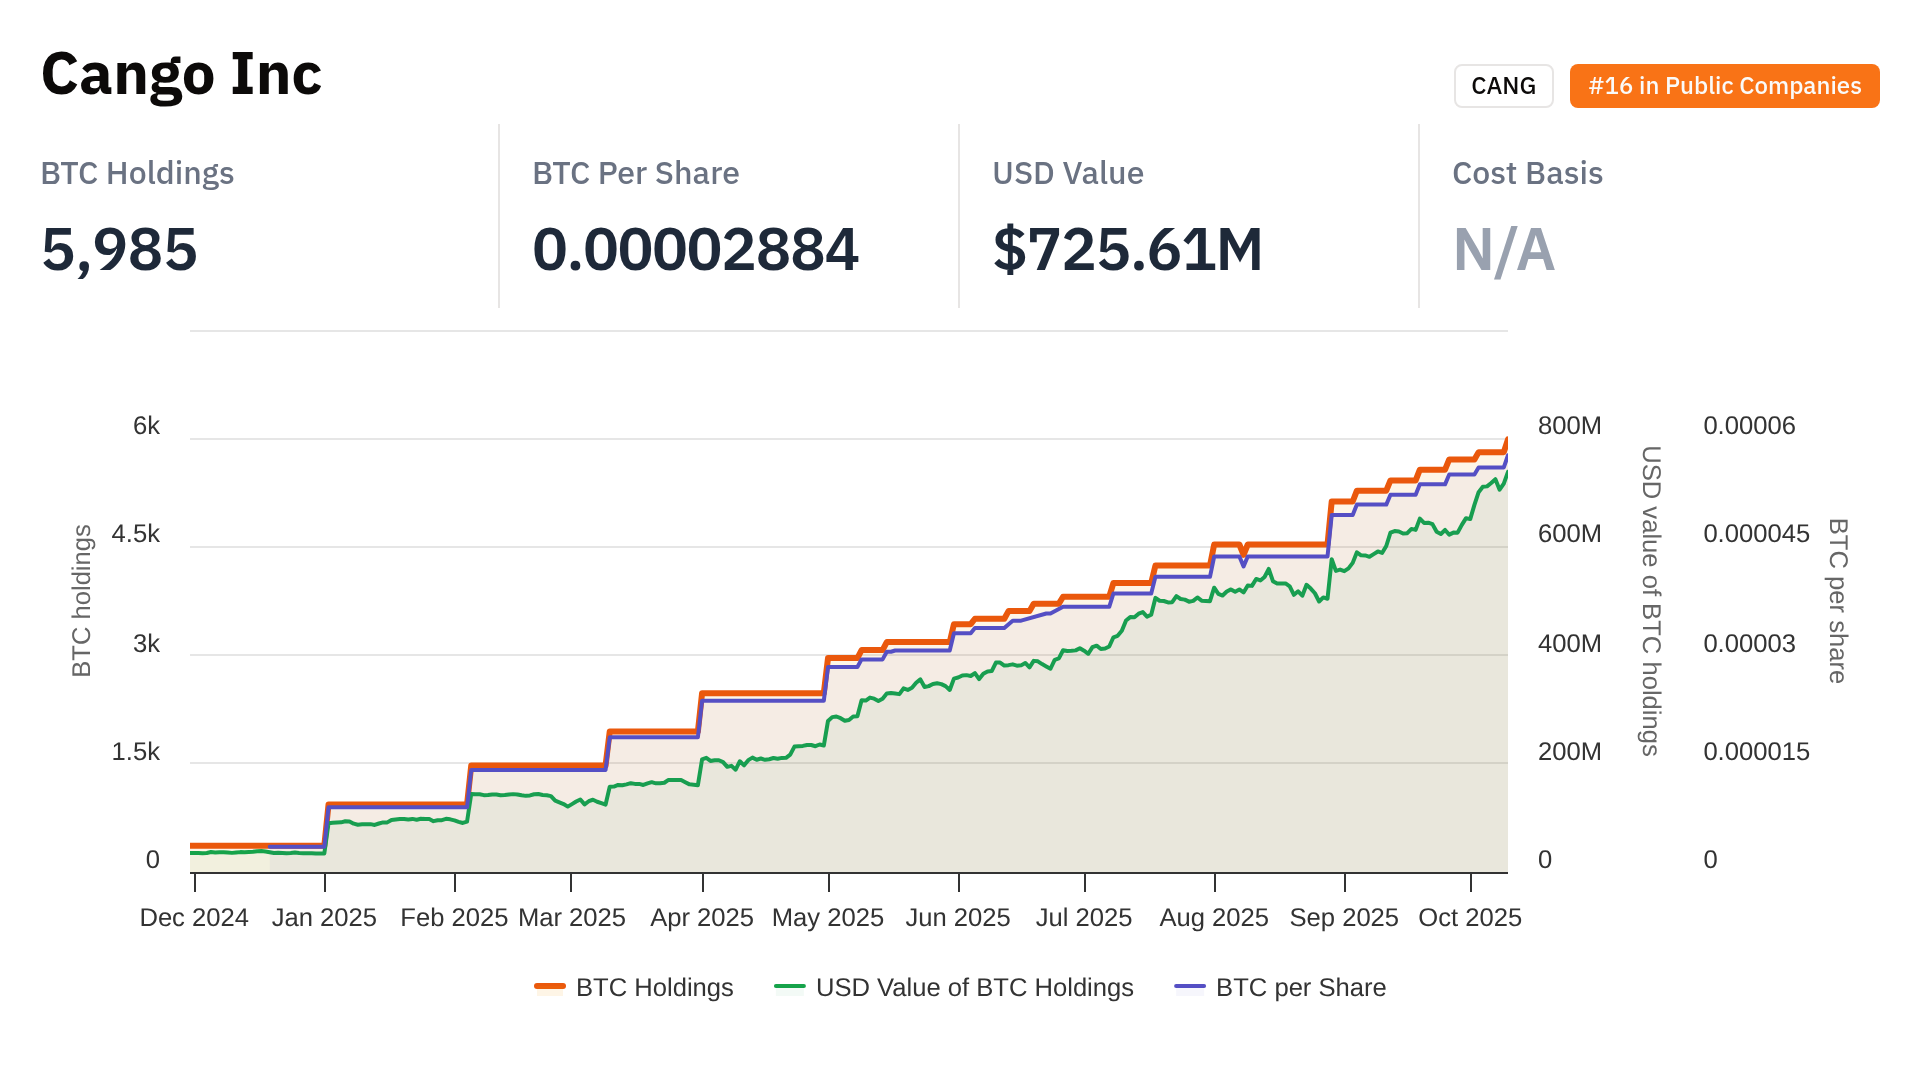Click the 6k BTC holdings axis tick

coord(146,426)
